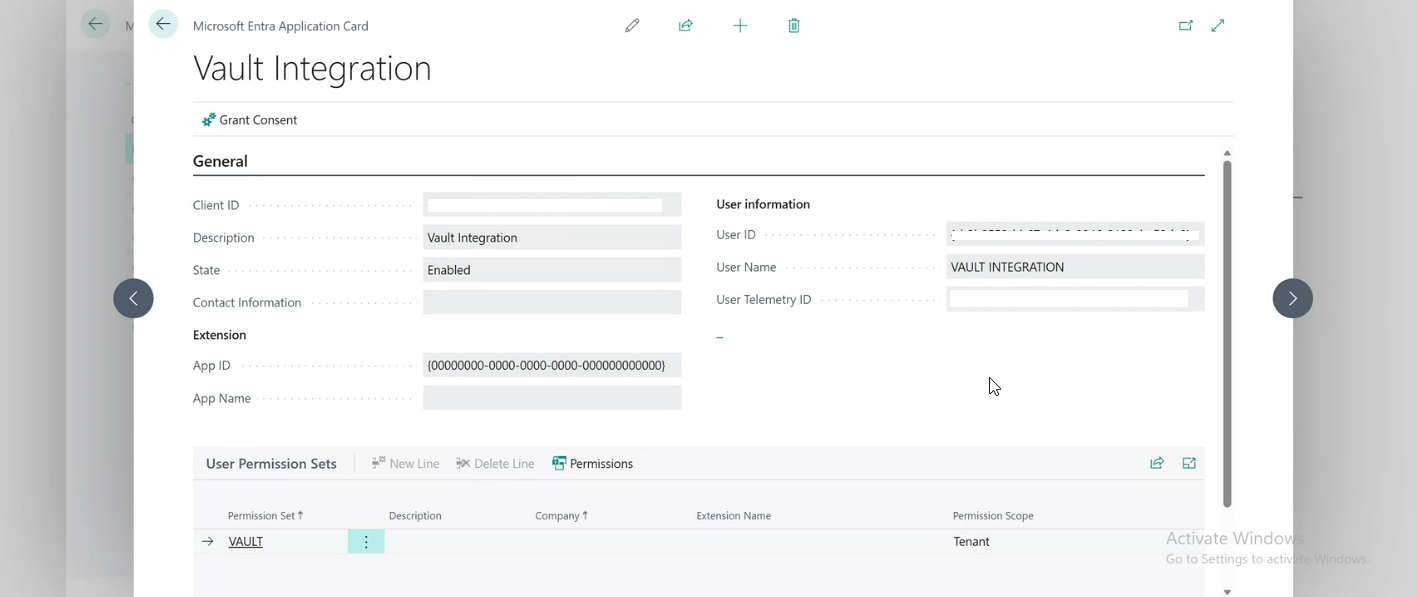The height and width of the screenshot is (597, 1417).
Task: Open the card in a new window
Action: pos(1185,26)
